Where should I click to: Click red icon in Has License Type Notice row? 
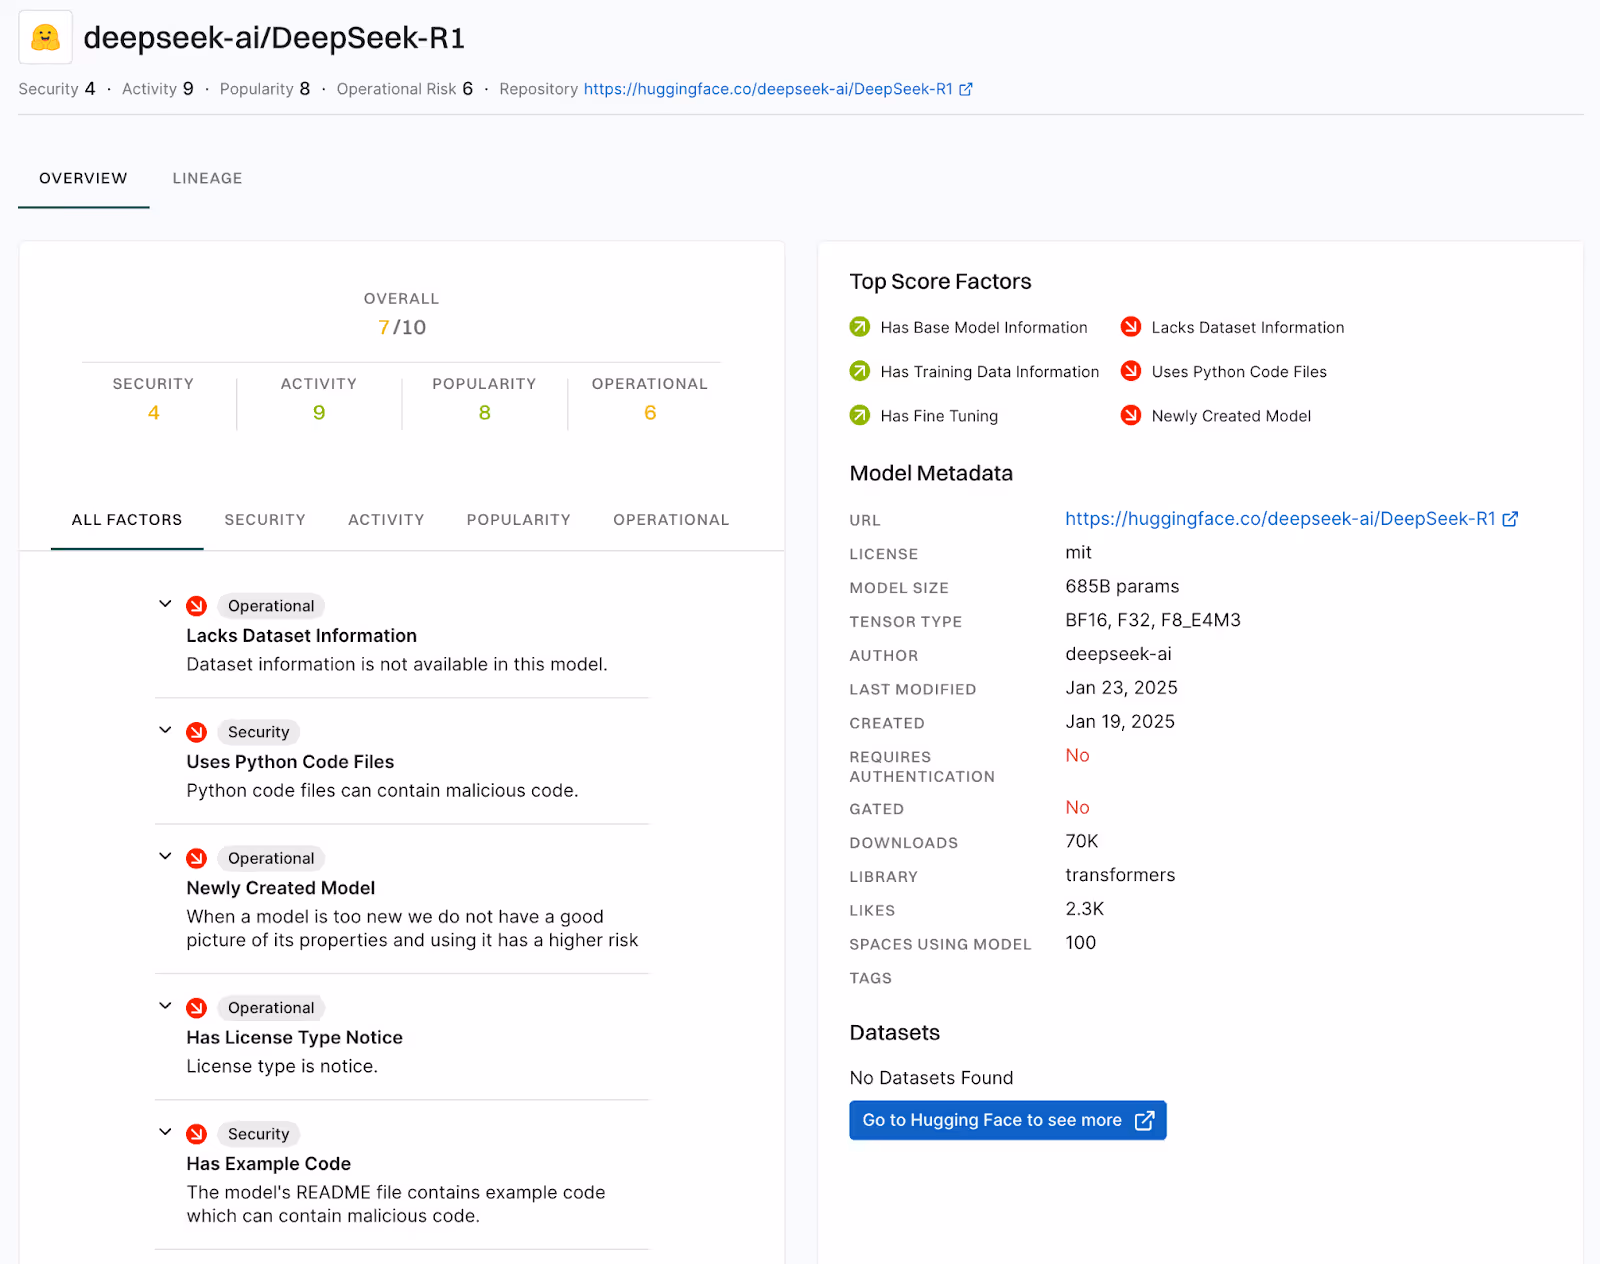(197, 1008)
